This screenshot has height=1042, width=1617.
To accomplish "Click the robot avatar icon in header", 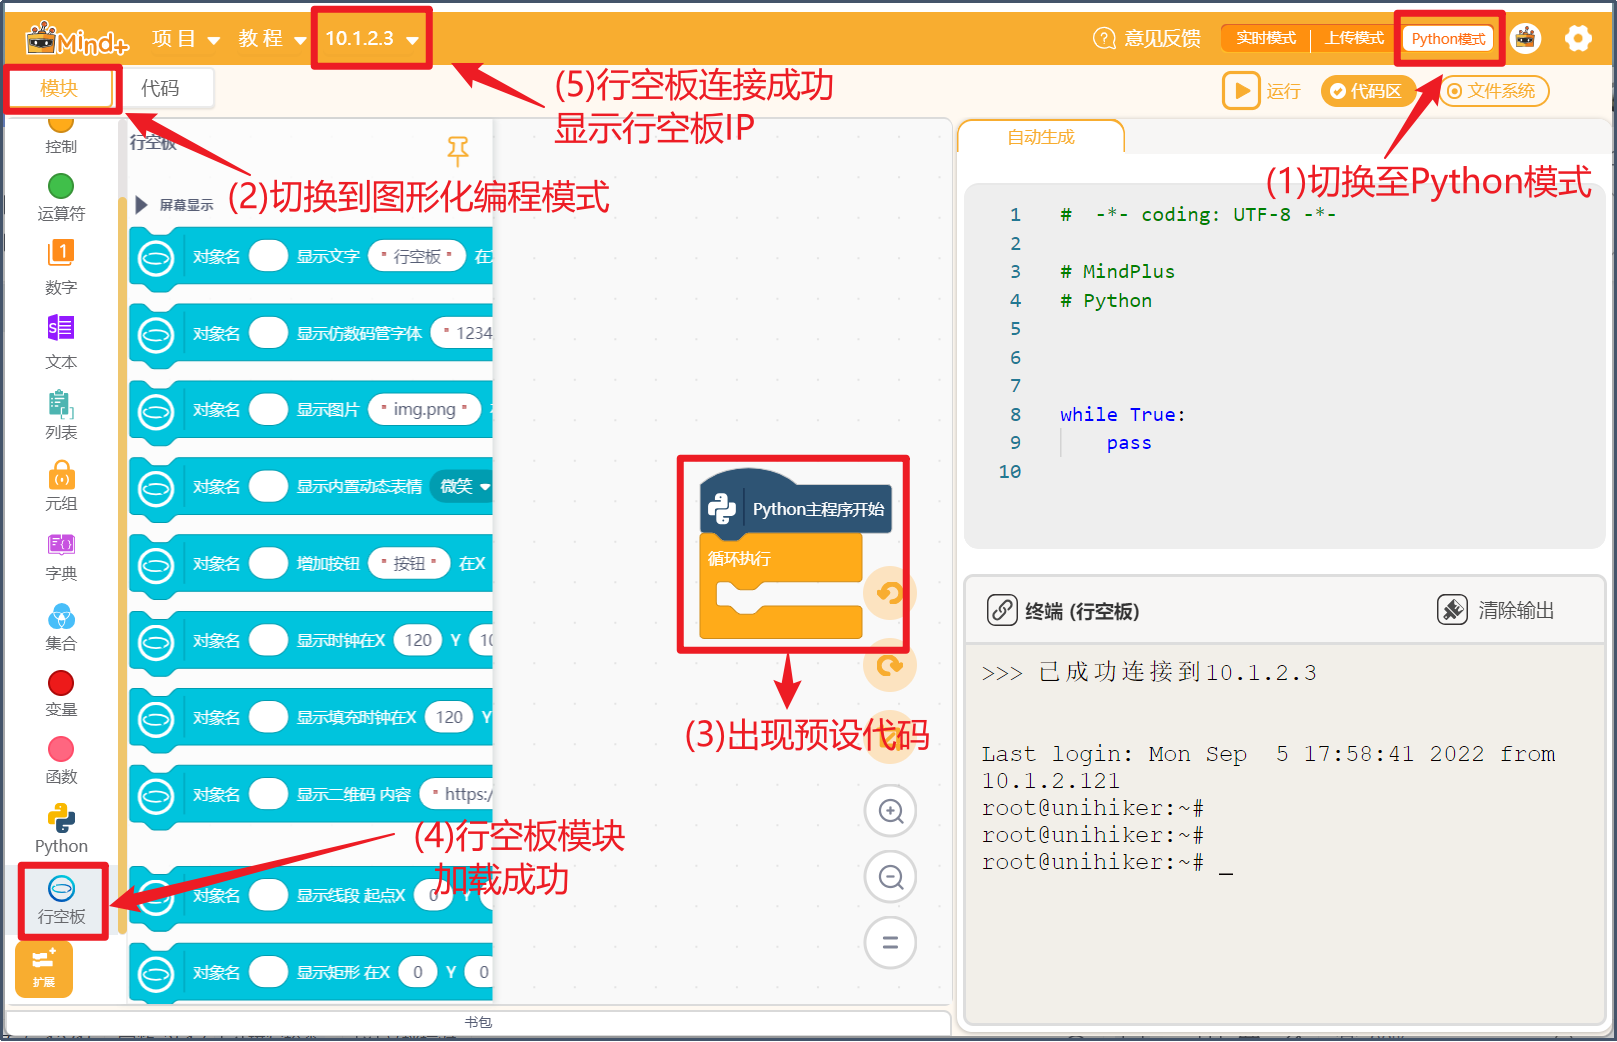I will [x=1525, y=38].
